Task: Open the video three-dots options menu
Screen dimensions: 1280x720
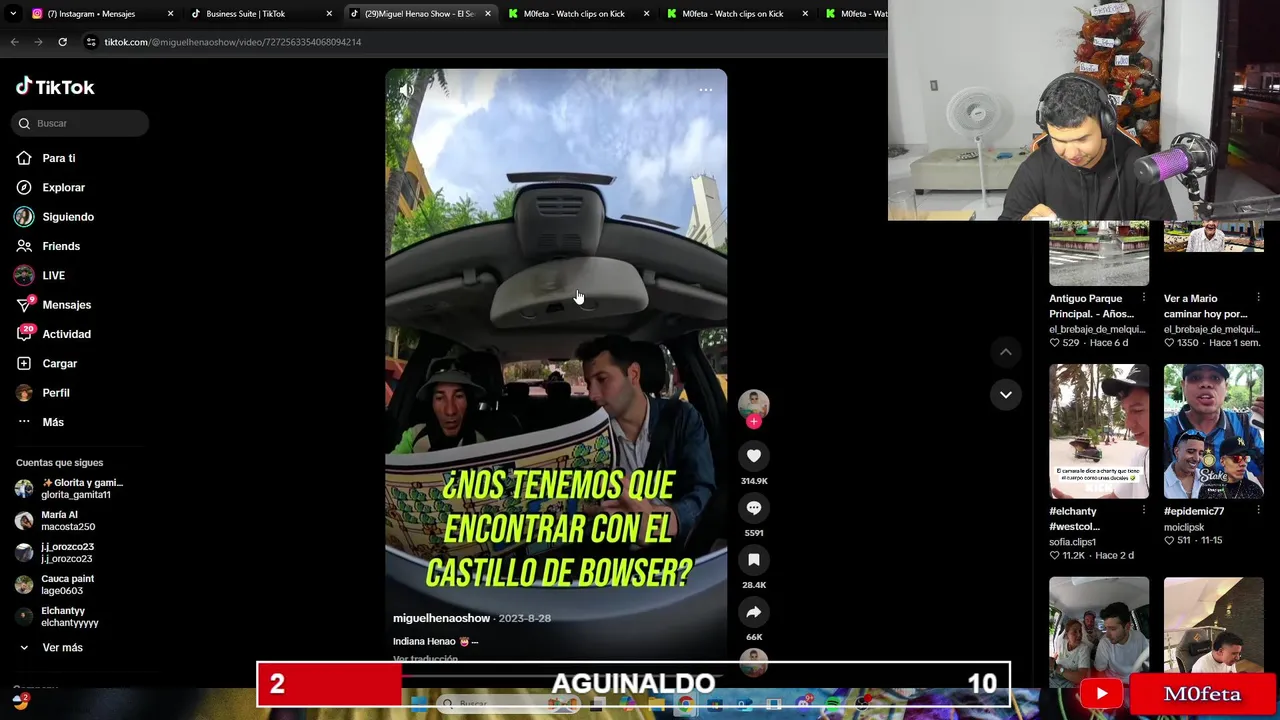Action: (x=705, y=90)
